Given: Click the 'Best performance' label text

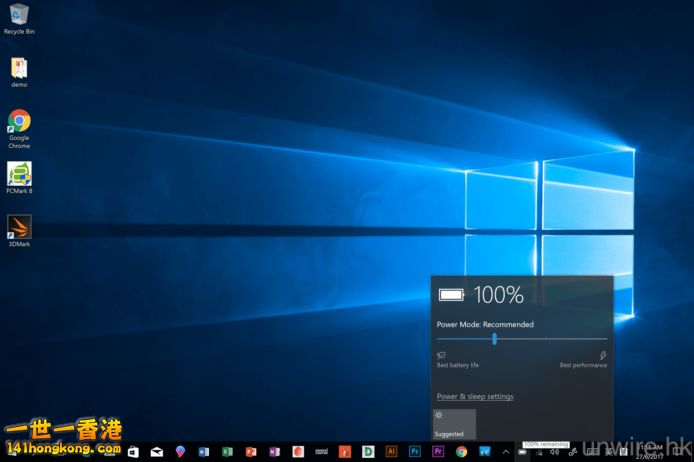Looking at the screenshot, I should pyautogui.click(x=583, y=365).
